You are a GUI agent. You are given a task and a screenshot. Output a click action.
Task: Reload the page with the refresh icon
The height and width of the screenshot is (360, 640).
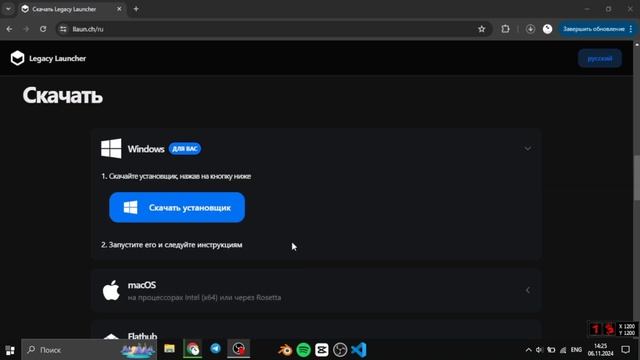pyautogui.click(x=43, y=29)
